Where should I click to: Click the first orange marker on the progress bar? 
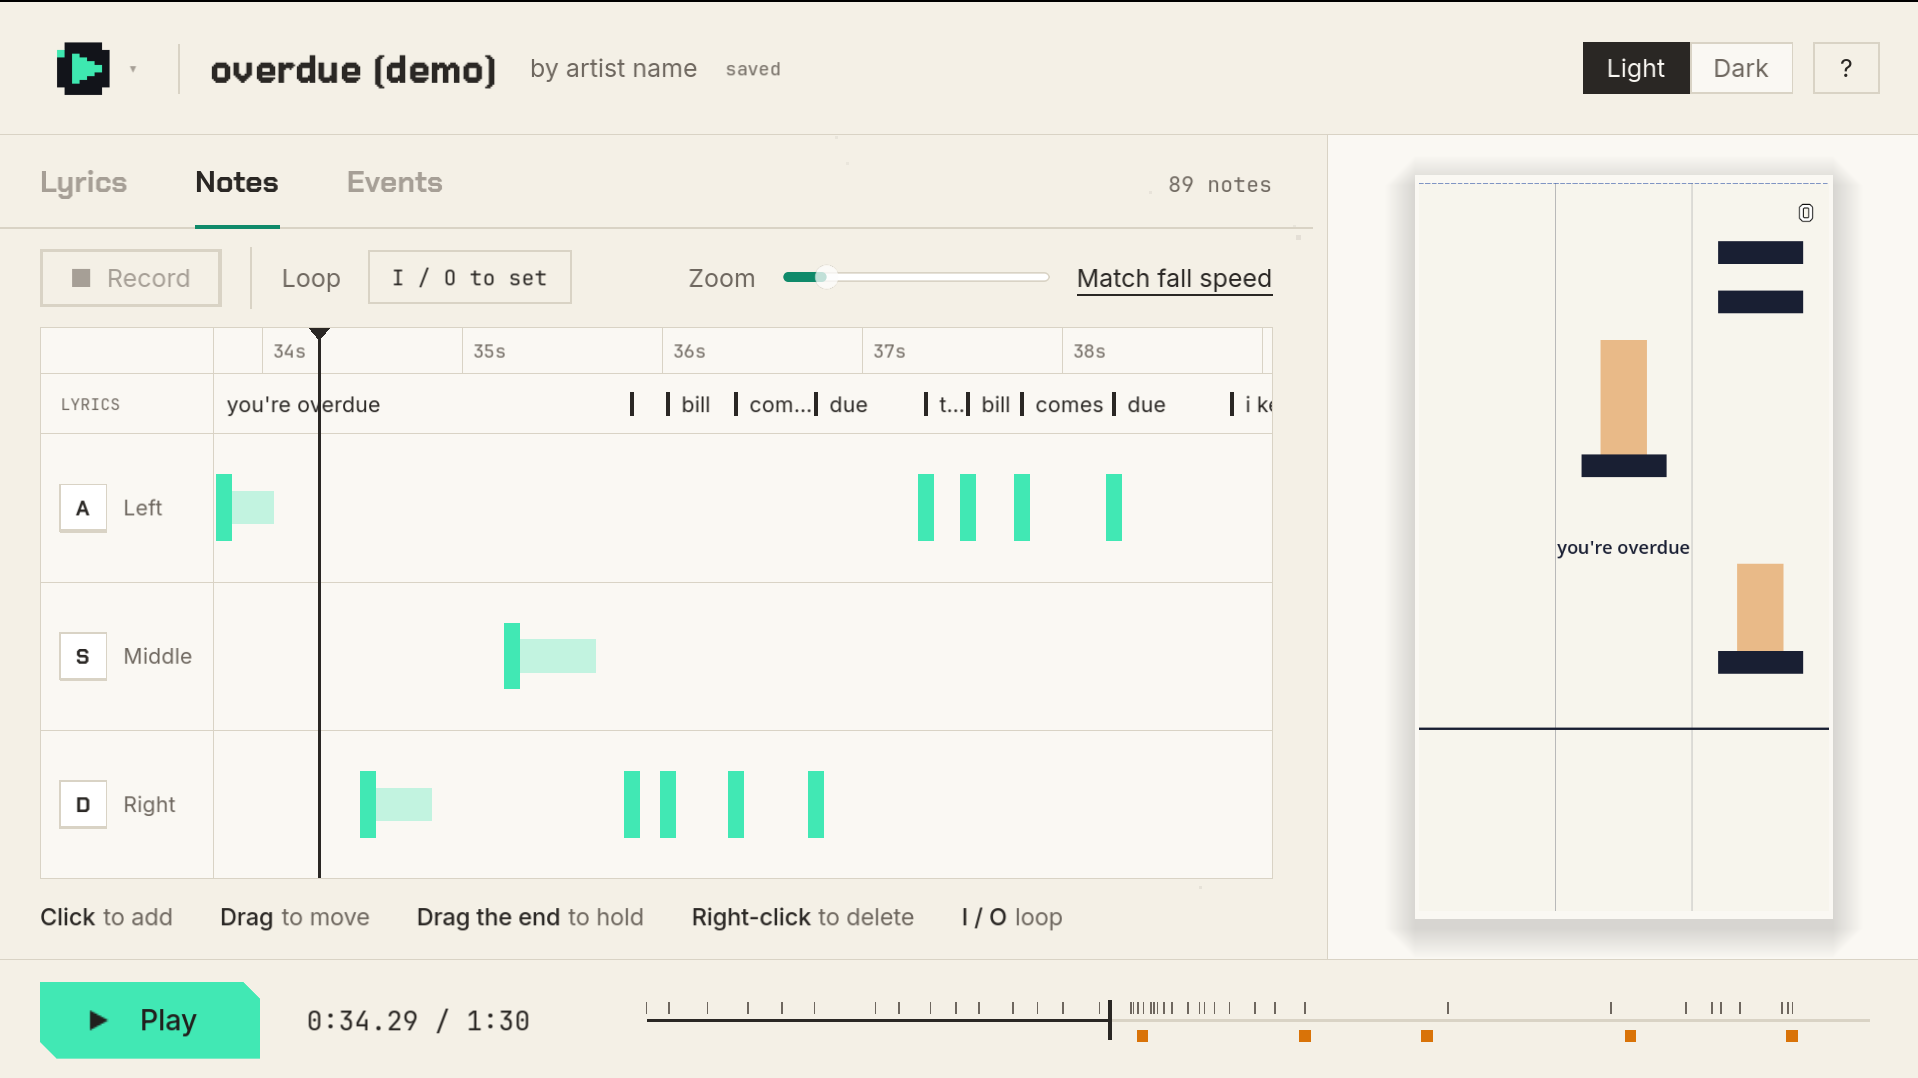[1142, 1036]
